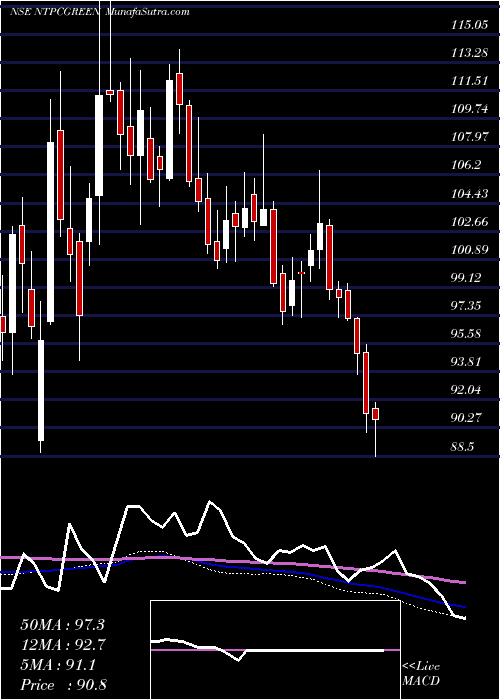Select the 111.51 price axis label

click(469, 81)
